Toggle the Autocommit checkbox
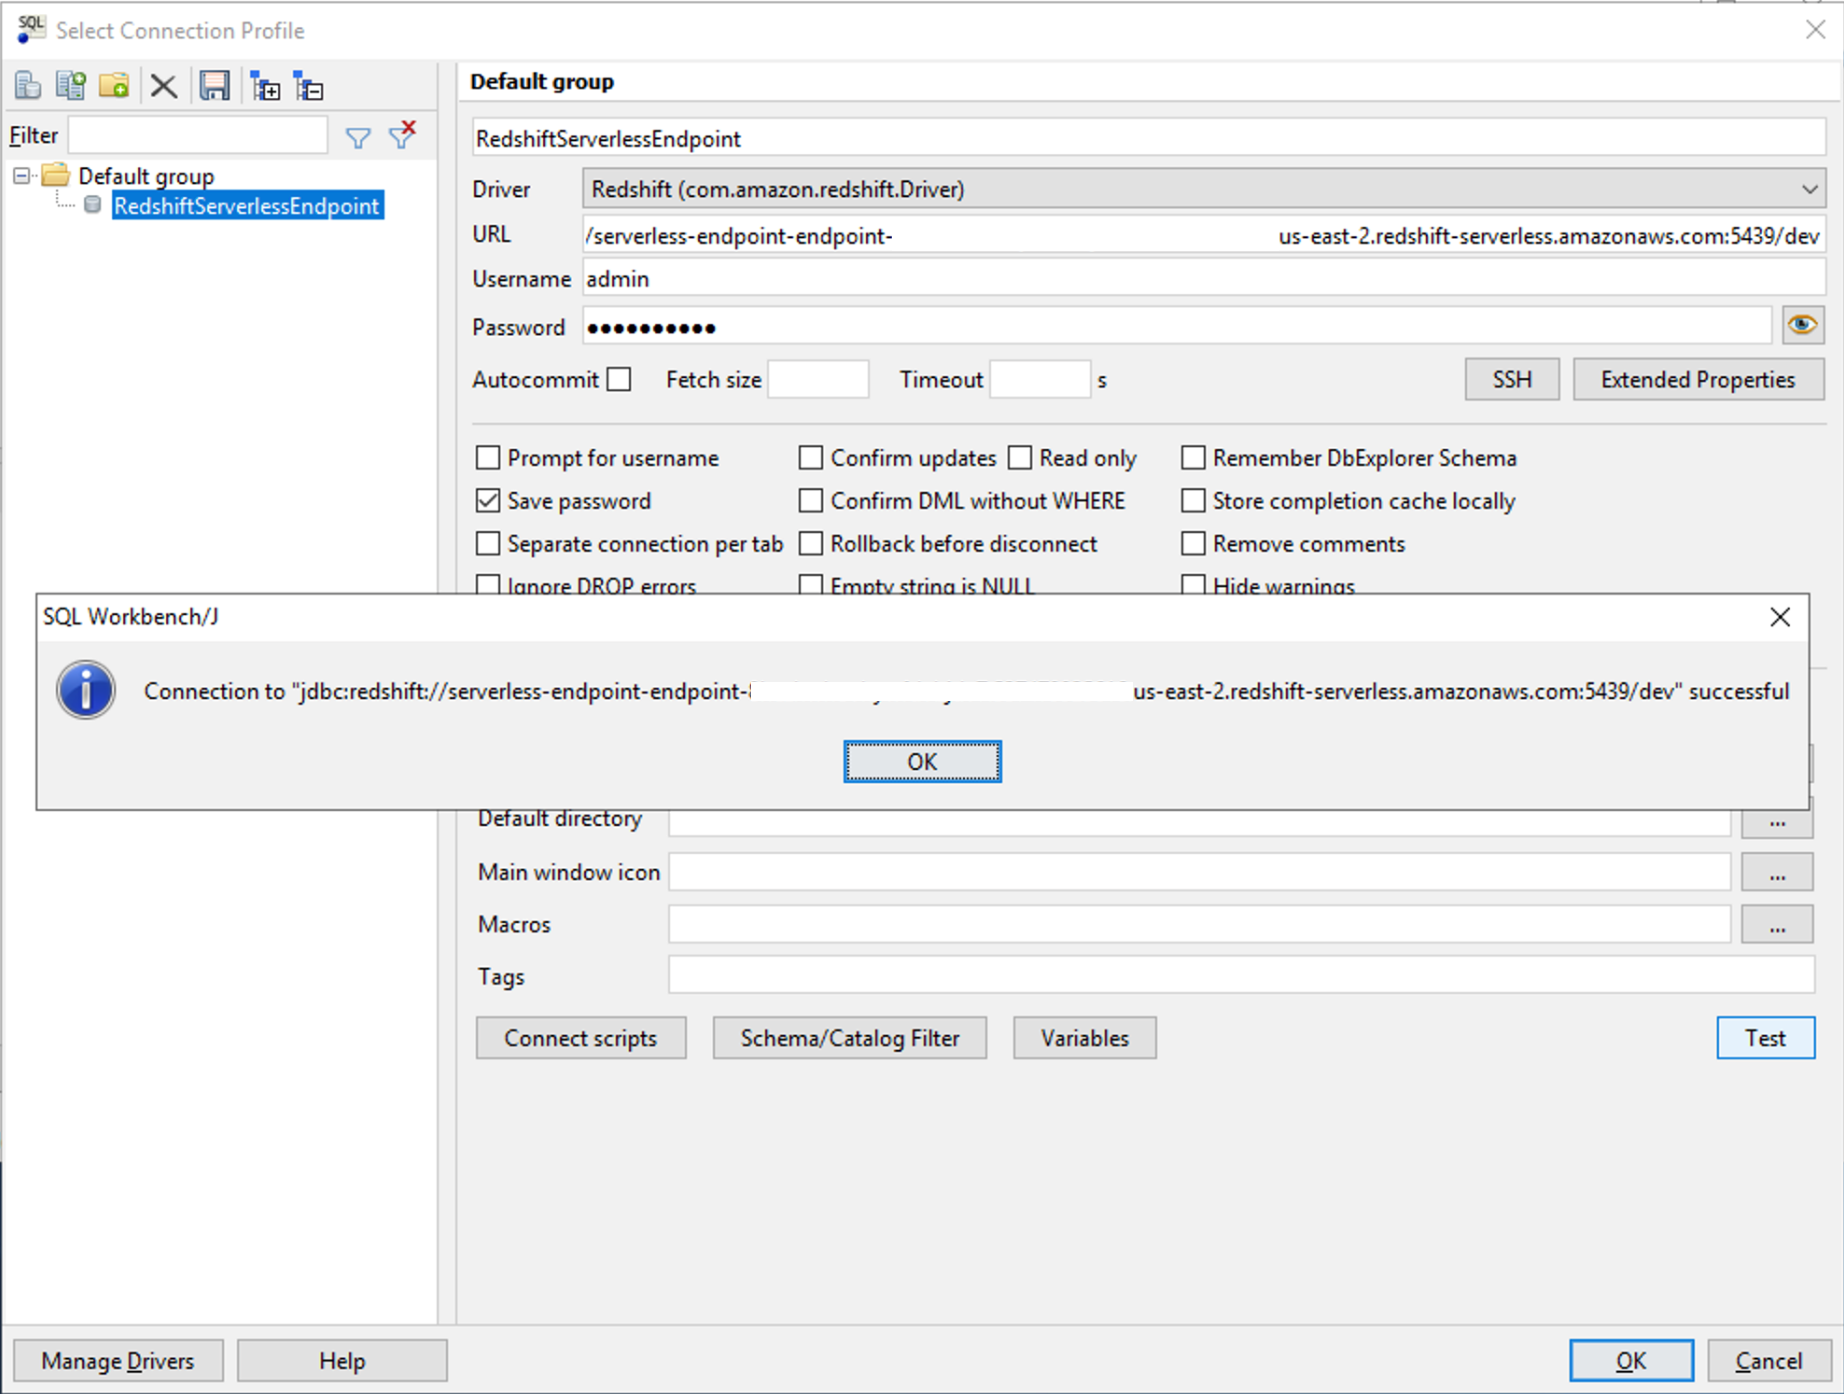 (x=620, y=380)
